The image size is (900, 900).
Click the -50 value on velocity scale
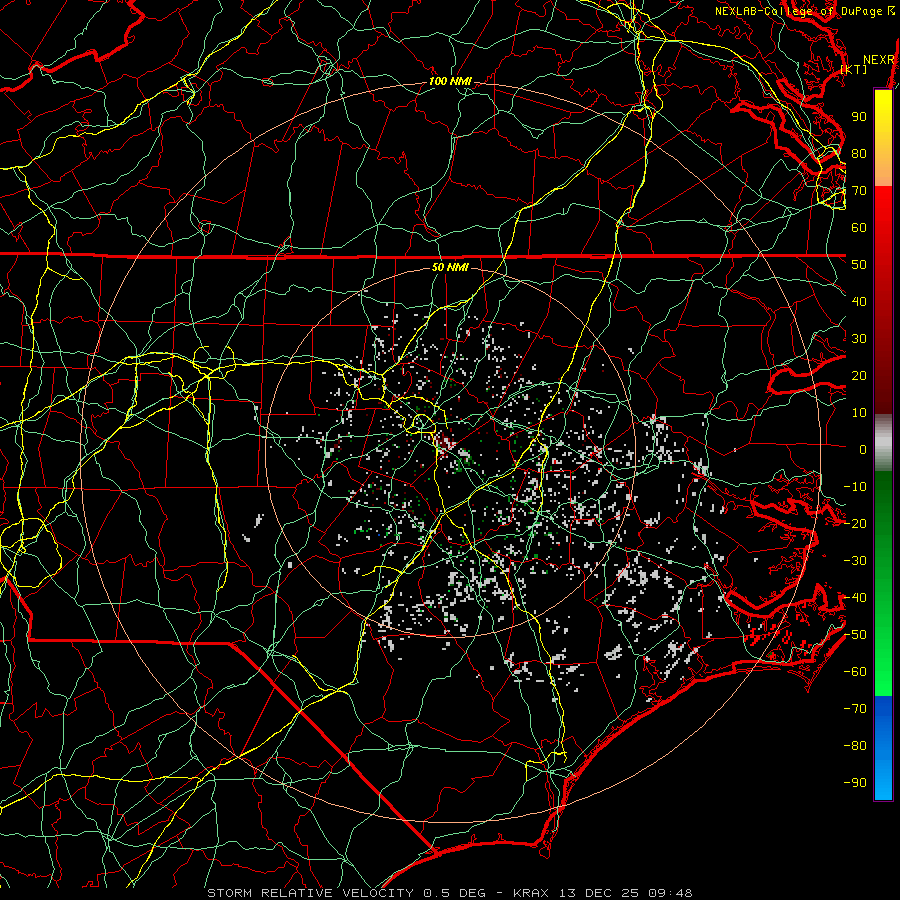tap(855, 635)
